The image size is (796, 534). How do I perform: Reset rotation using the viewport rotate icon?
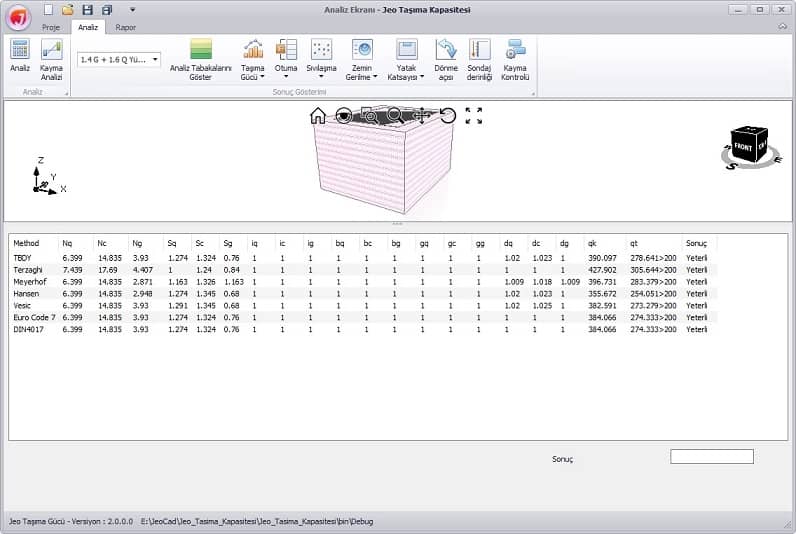pos(447,116)
